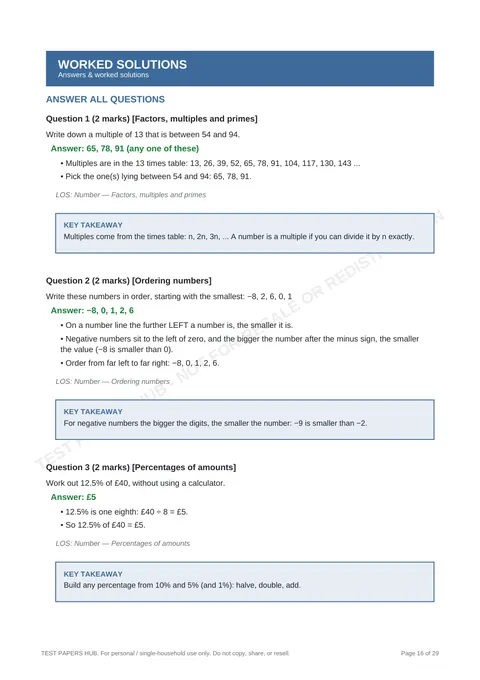This screenshot has height=680, width=480.
Task: Click the Question 1 Factors, multiples heading
Action: [x=152, y=119]
